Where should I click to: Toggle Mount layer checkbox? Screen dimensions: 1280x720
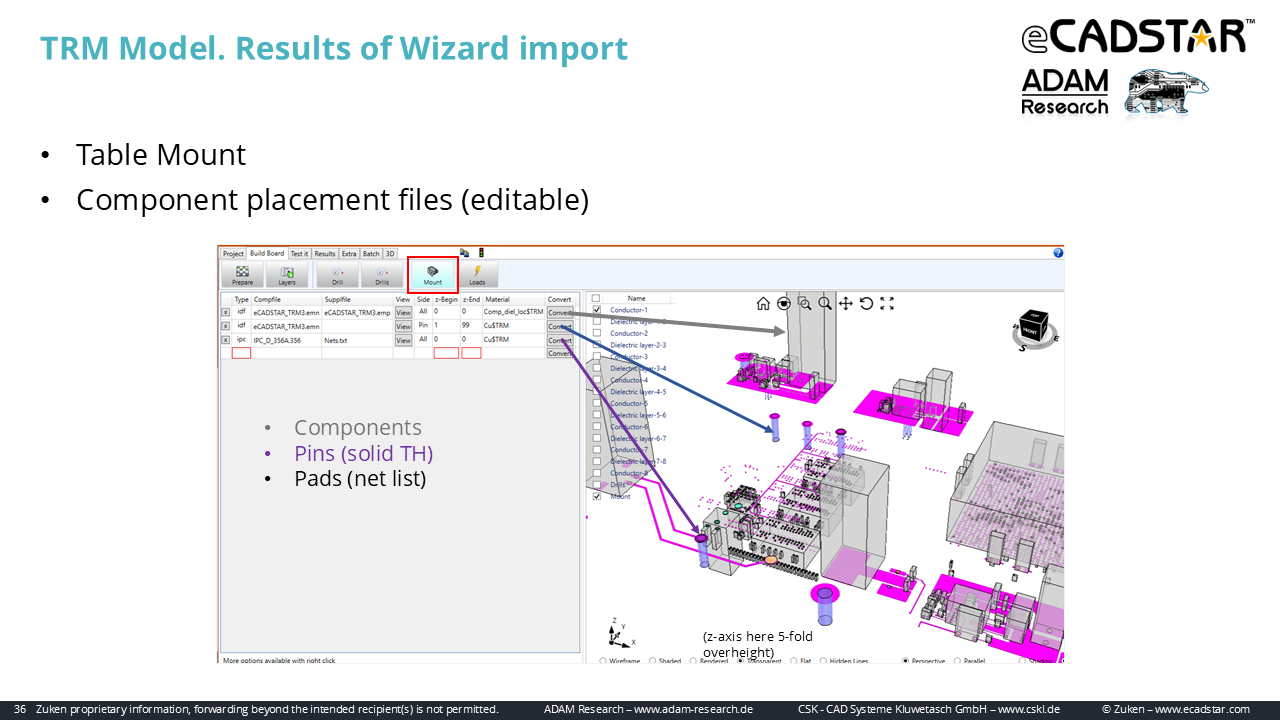click(597, 496)
